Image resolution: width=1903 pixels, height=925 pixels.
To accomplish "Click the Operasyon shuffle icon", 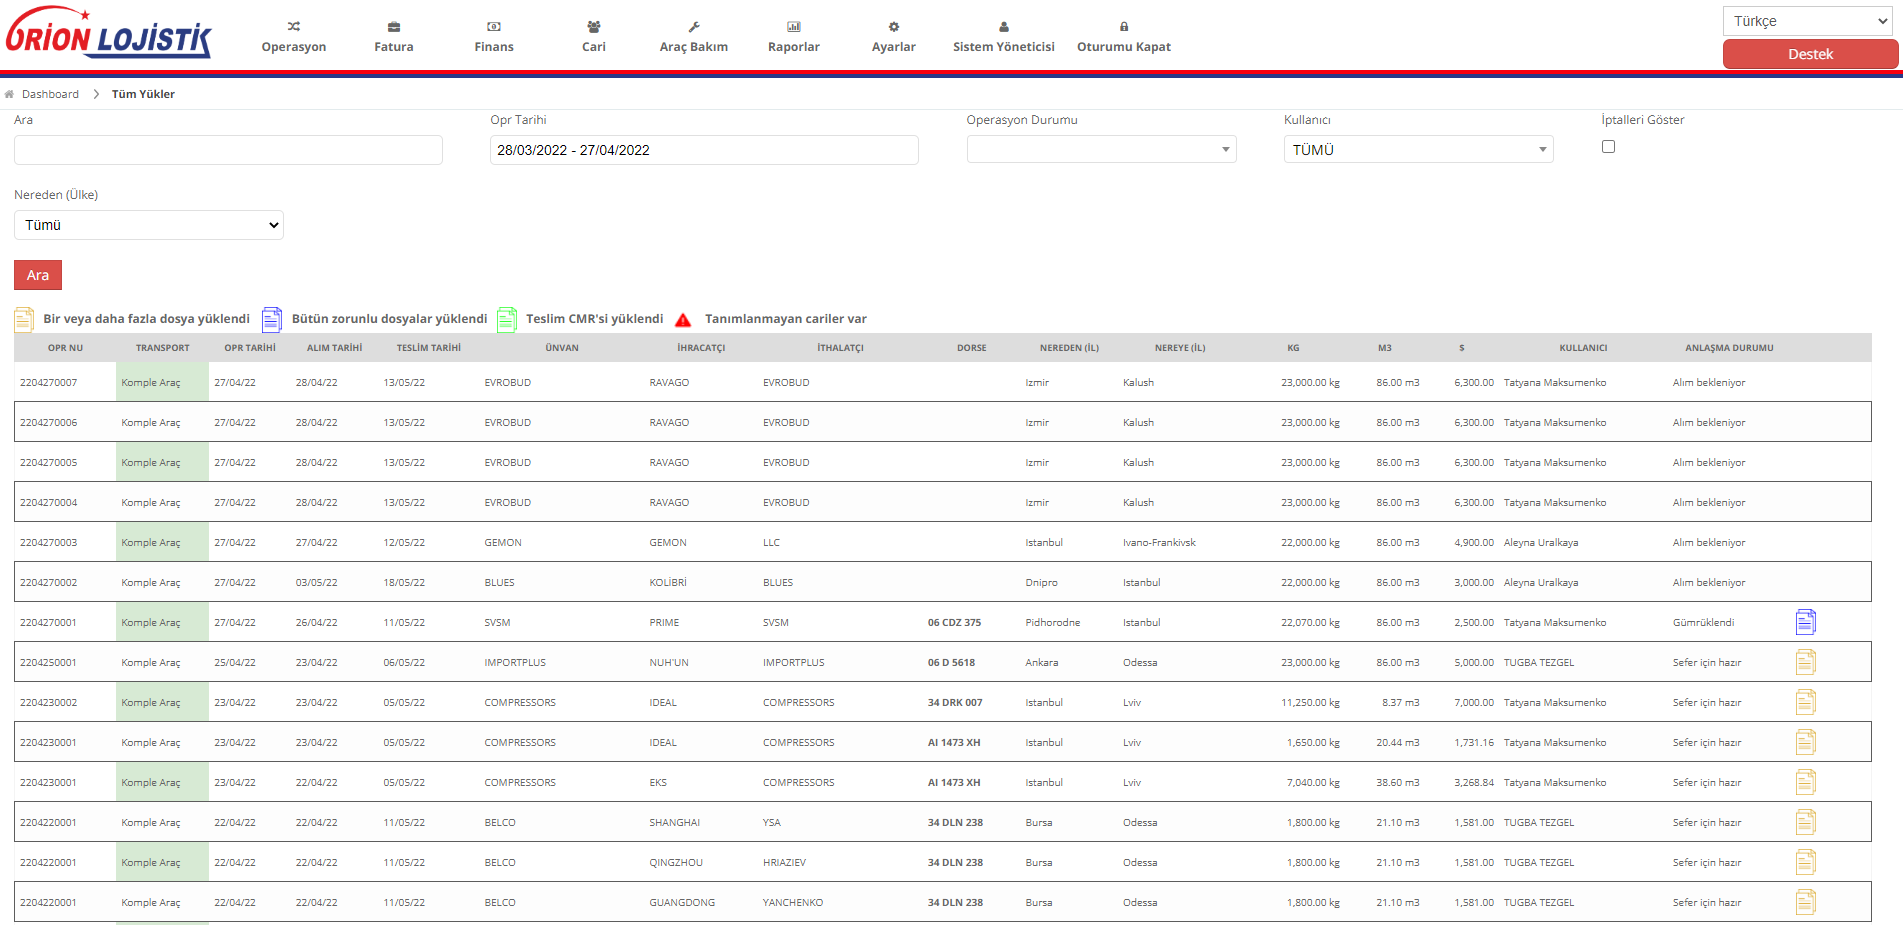I will 294,27.
